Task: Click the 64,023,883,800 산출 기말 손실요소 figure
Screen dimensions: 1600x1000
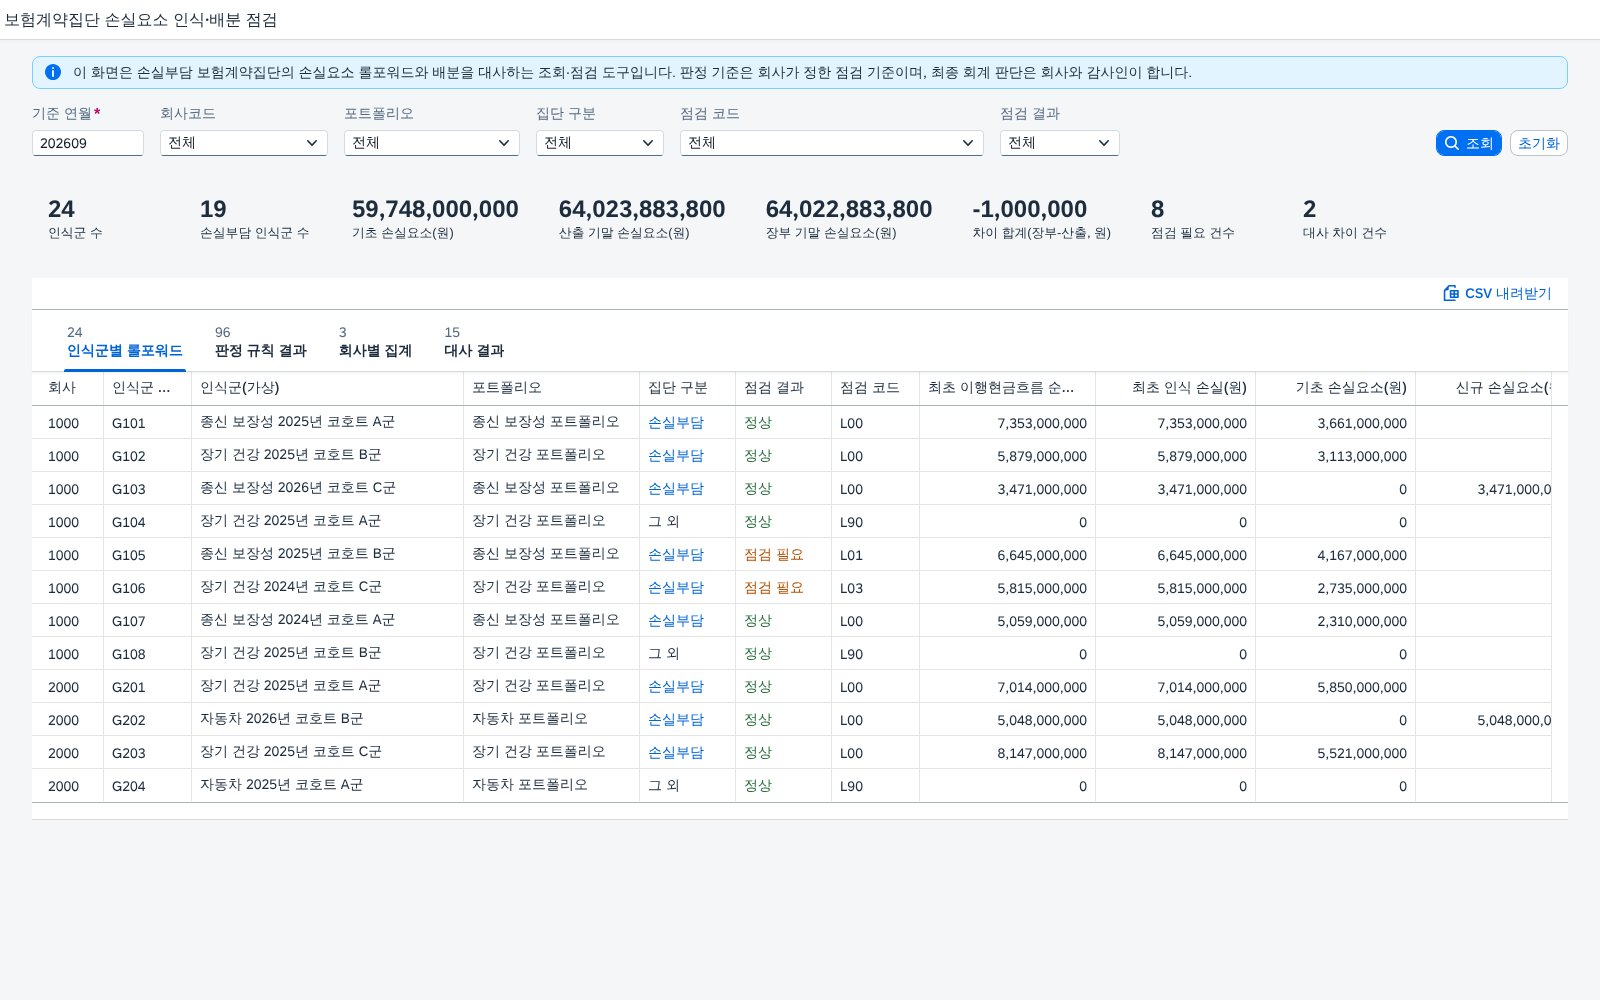Action: click(642, 209)
